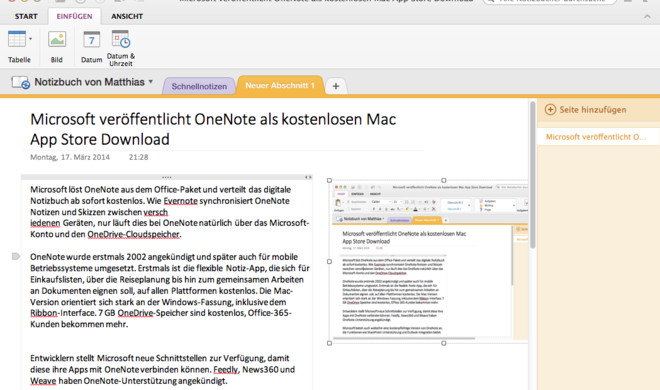Click the paragraph tag handle beside OneNote wurde
This screenshot has width=660, height=390.
16,256
